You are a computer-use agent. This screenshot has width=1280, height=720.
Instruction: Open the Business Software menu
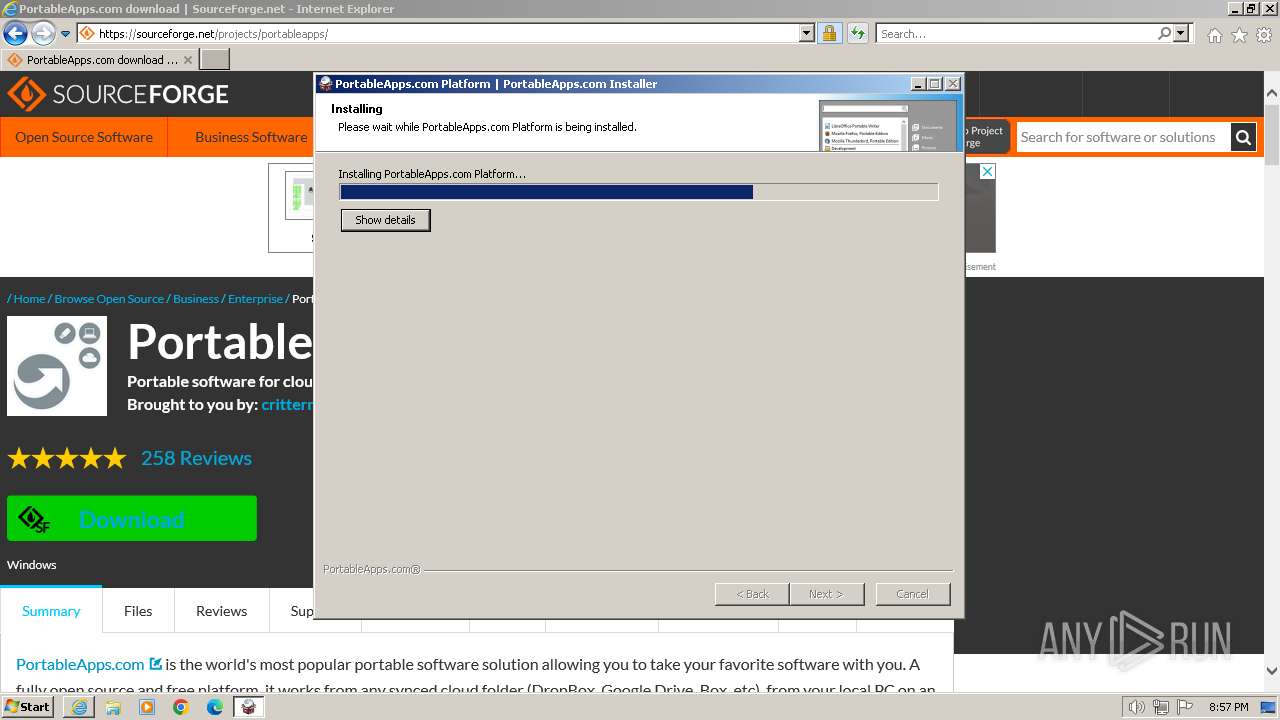point(251,137)
